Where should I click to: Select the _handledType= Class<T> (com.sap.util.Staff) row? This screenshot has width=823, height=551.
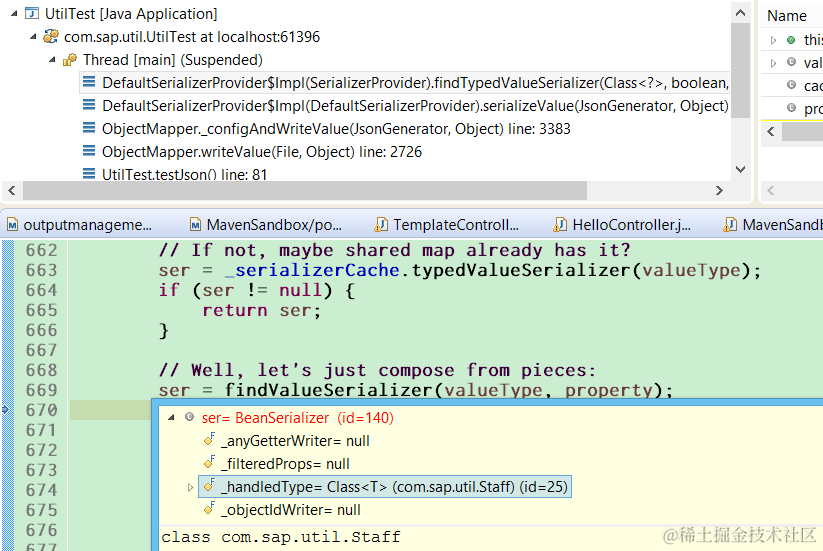pyautogui.click(x=385, y=487)
